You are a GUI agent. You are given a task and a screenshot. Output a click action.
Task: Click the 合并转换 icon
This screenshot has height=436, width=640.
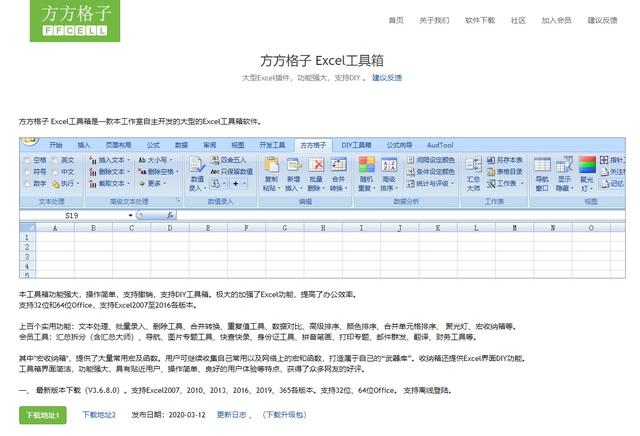pos(338,165)
